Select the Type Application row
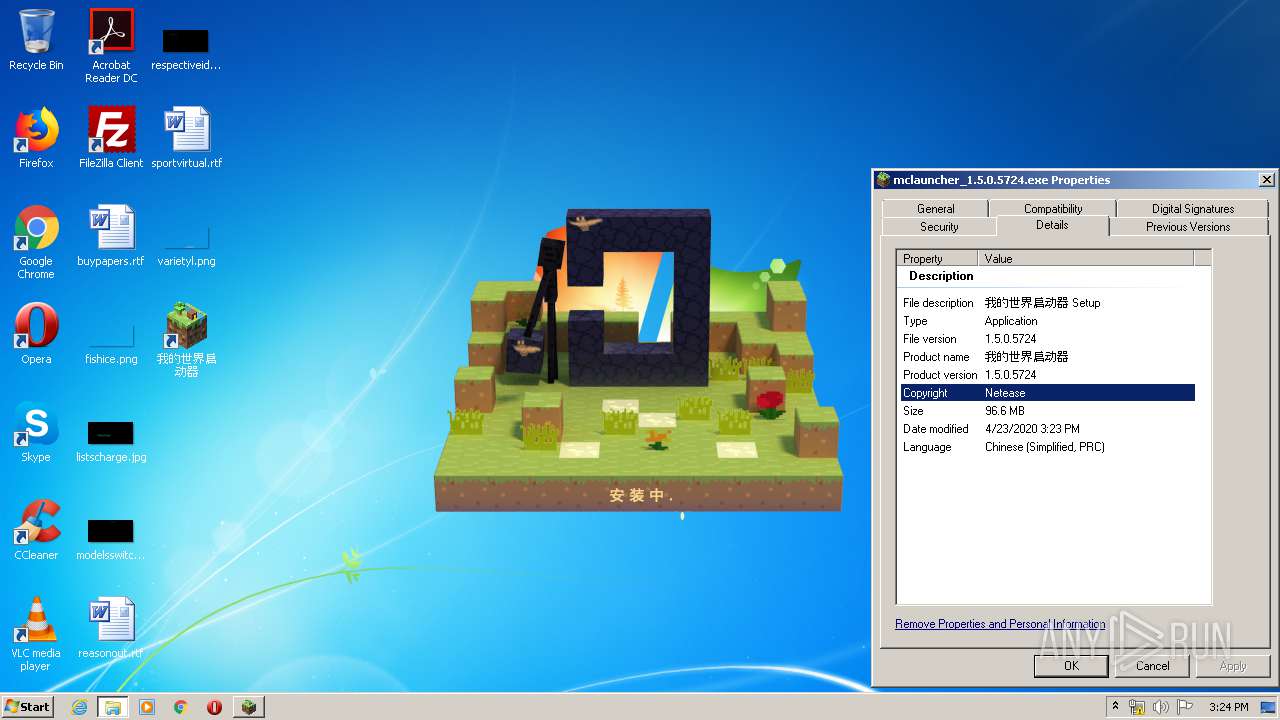 point(1048,321)
